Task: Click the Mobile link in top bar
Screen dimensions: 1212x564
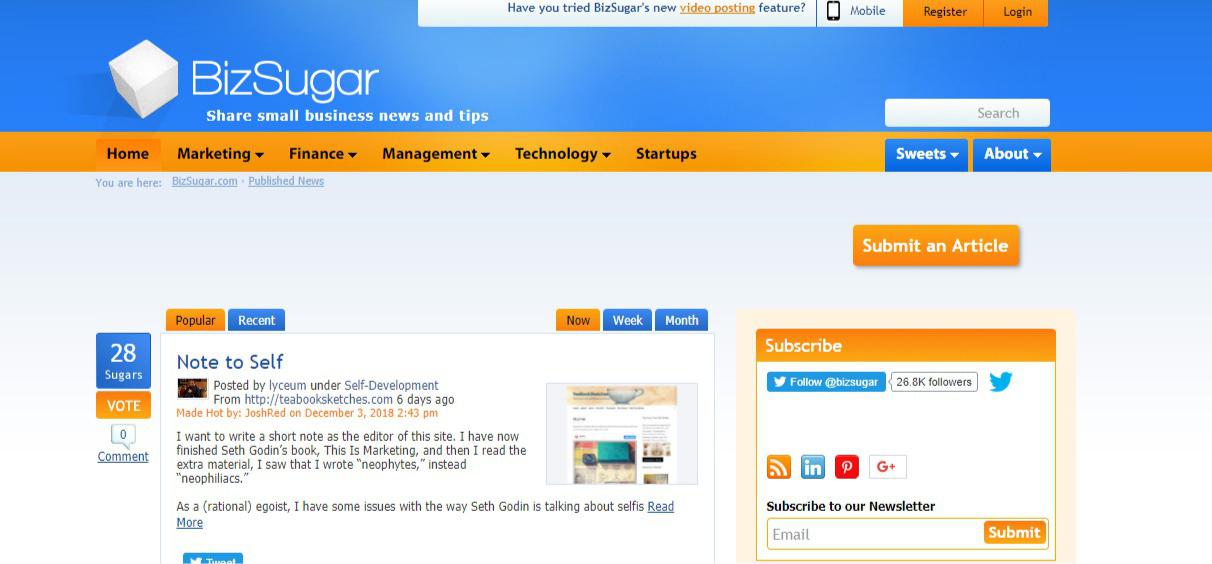Action: [867, 11]
